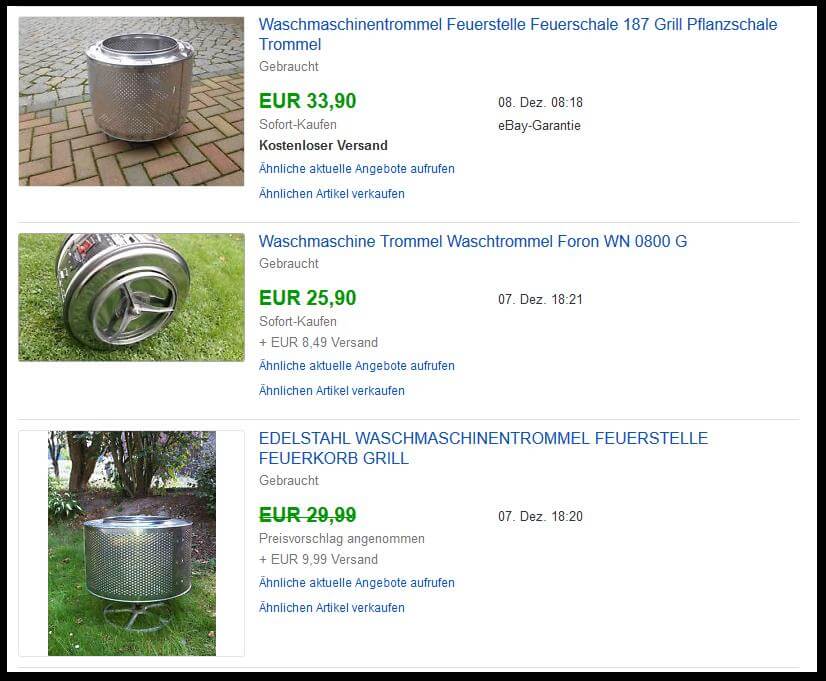Screen dimensions: 826x681
Task: Open the Waschmaschinentrommel Feuerstelle Feuerschale 187 listing title
Action: tap(518, 34)
